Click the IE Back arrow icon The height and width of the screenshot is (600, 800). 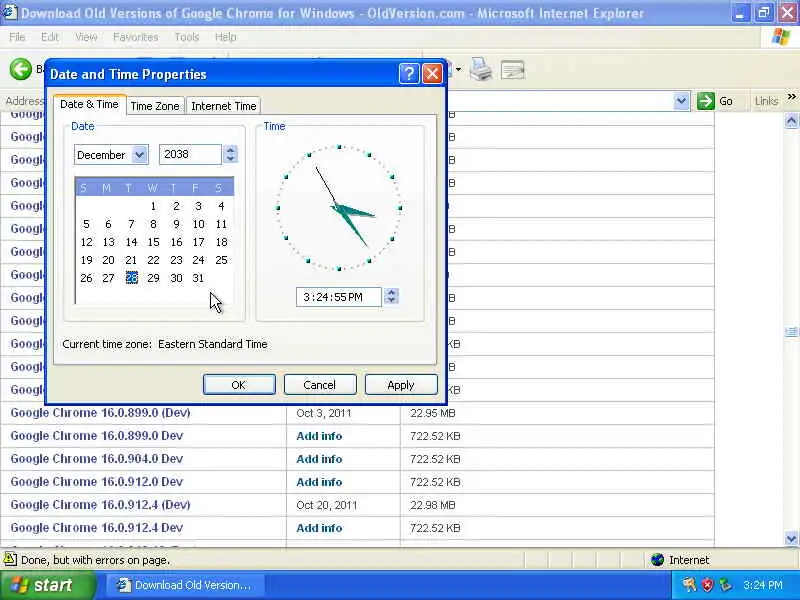coord(21,69)
